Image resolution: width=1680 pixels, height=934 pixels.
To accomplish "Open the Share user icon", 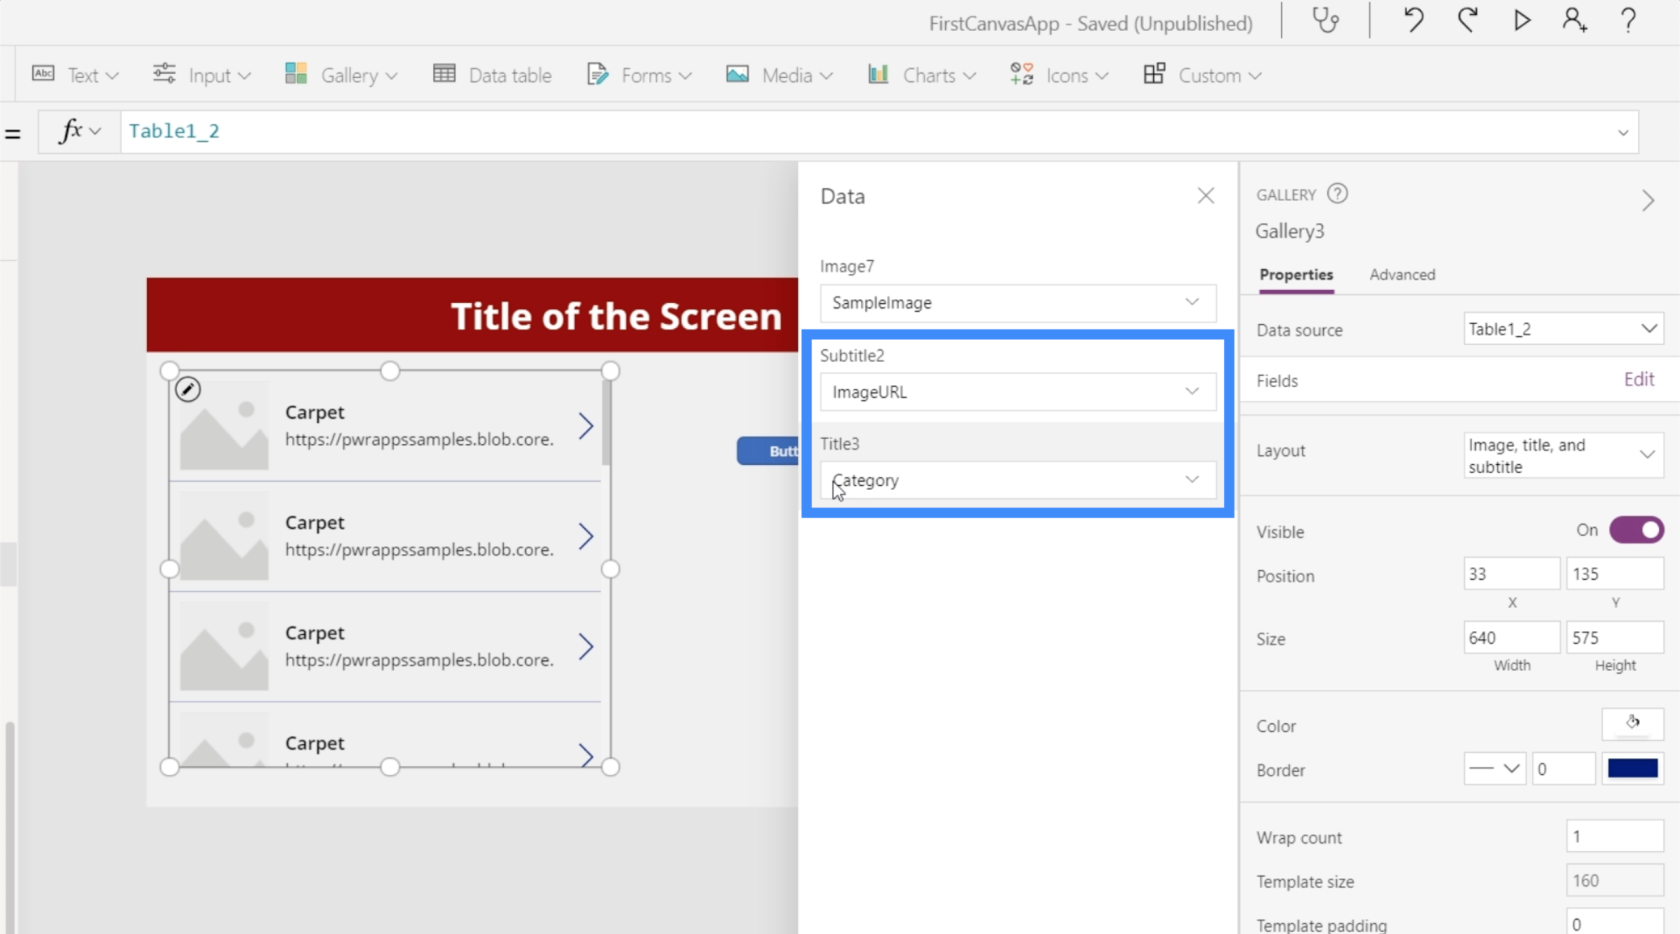I will [x=1575, y=20].
